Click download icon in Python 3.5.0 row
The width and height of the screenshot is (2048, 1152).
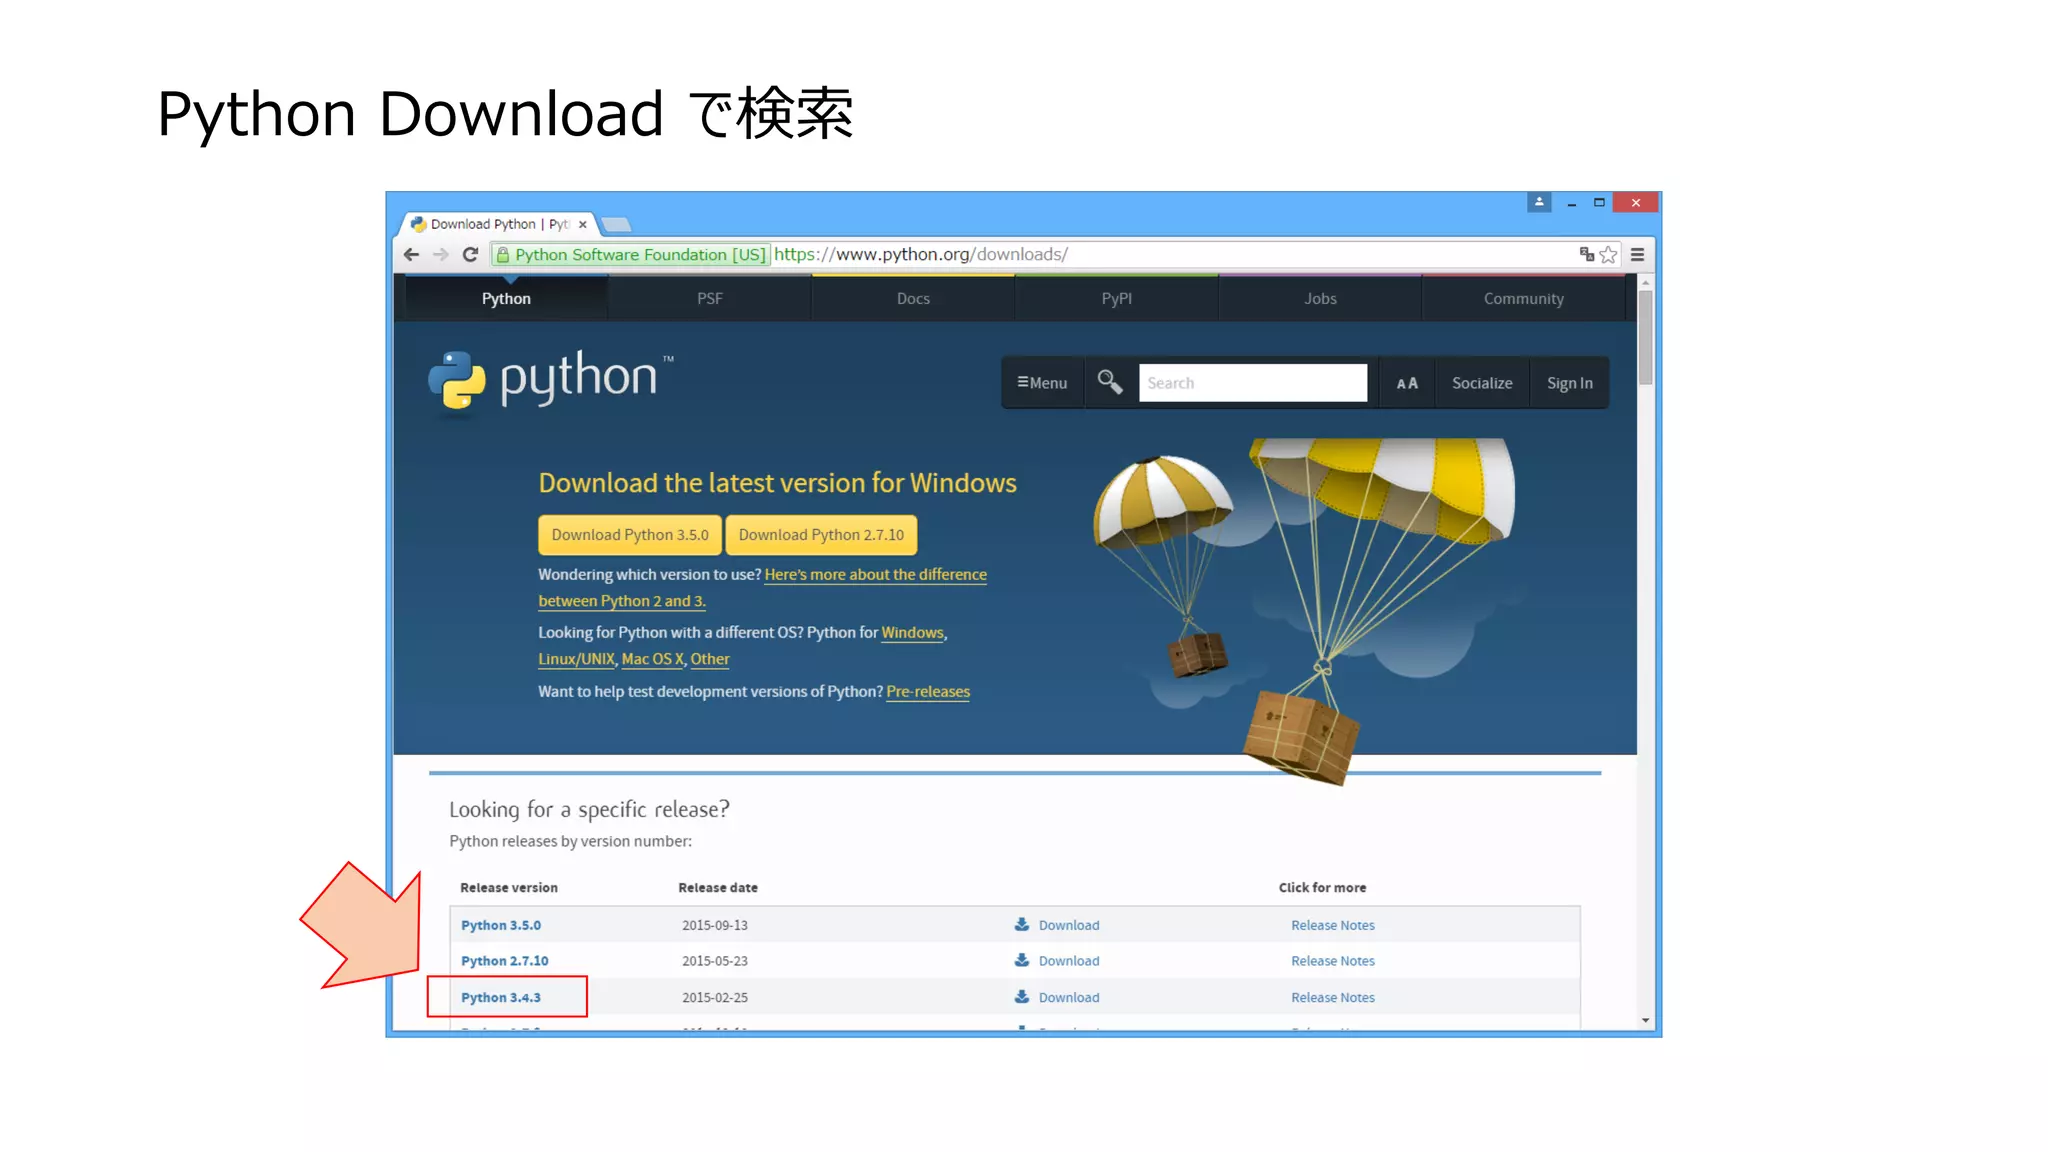1022,924
